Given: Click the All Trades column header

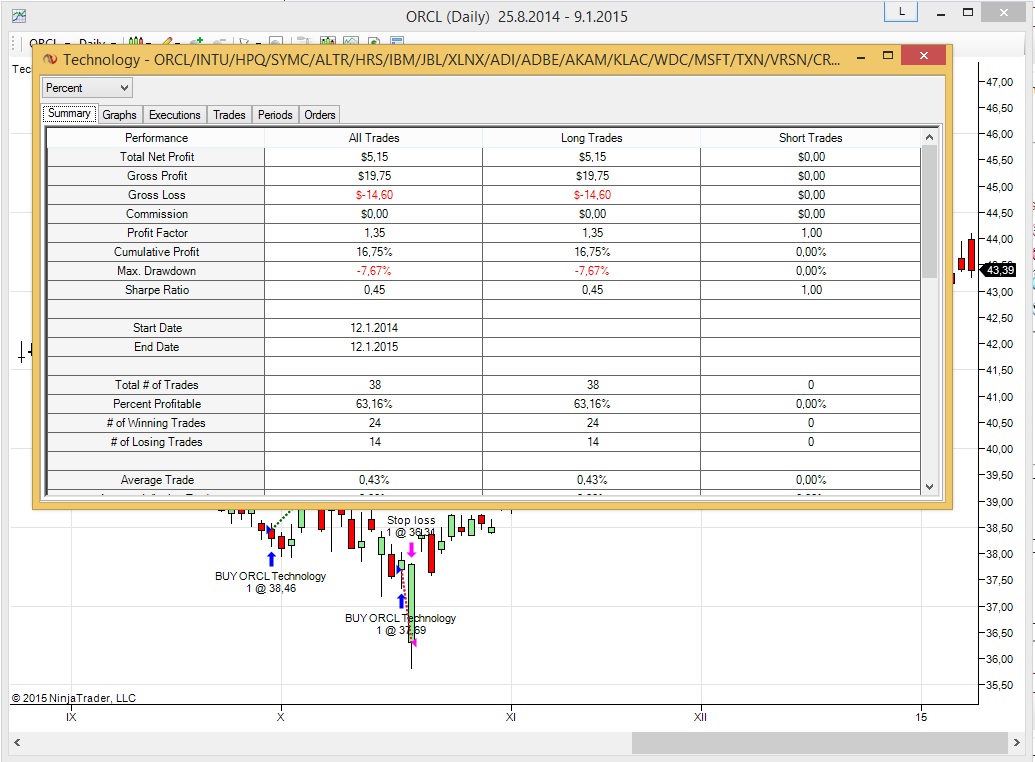Looking at the screenshot, I should 374,138.
